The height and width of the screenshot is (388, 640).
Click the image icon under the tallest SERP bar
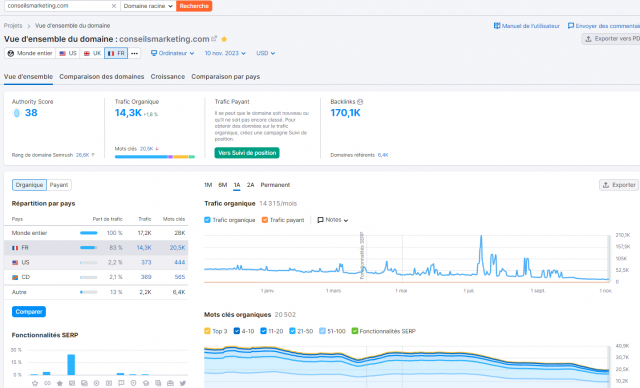72,383
